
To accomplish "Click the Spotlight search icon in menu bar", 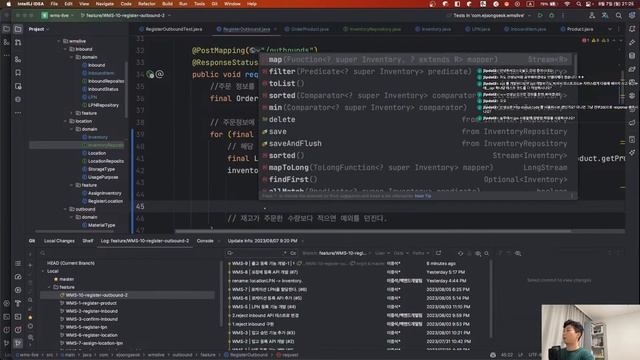I will pos(578,4).
